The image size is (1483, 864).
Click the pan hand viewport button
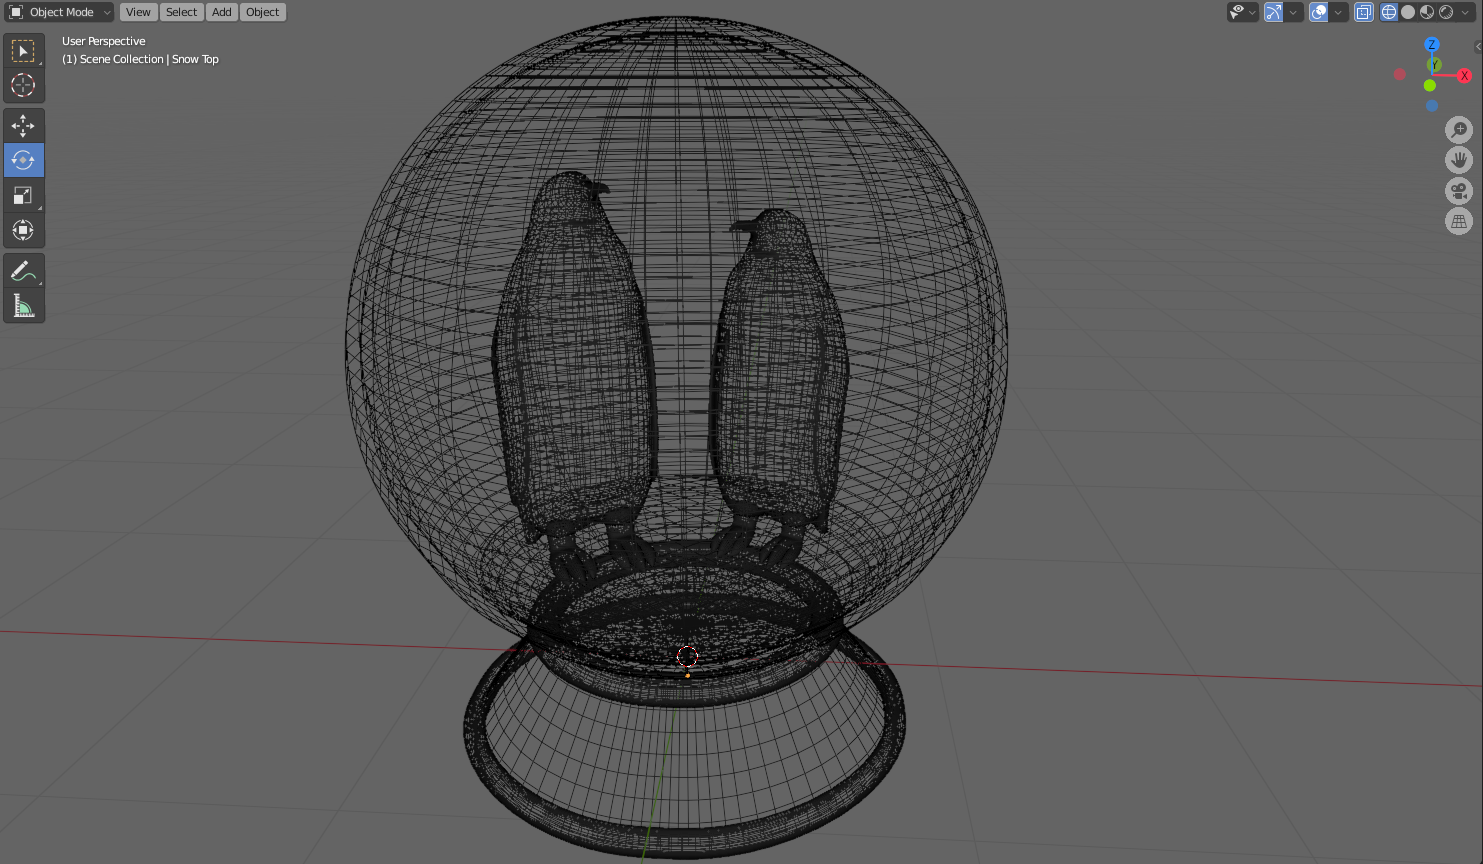click(1459, 160)
